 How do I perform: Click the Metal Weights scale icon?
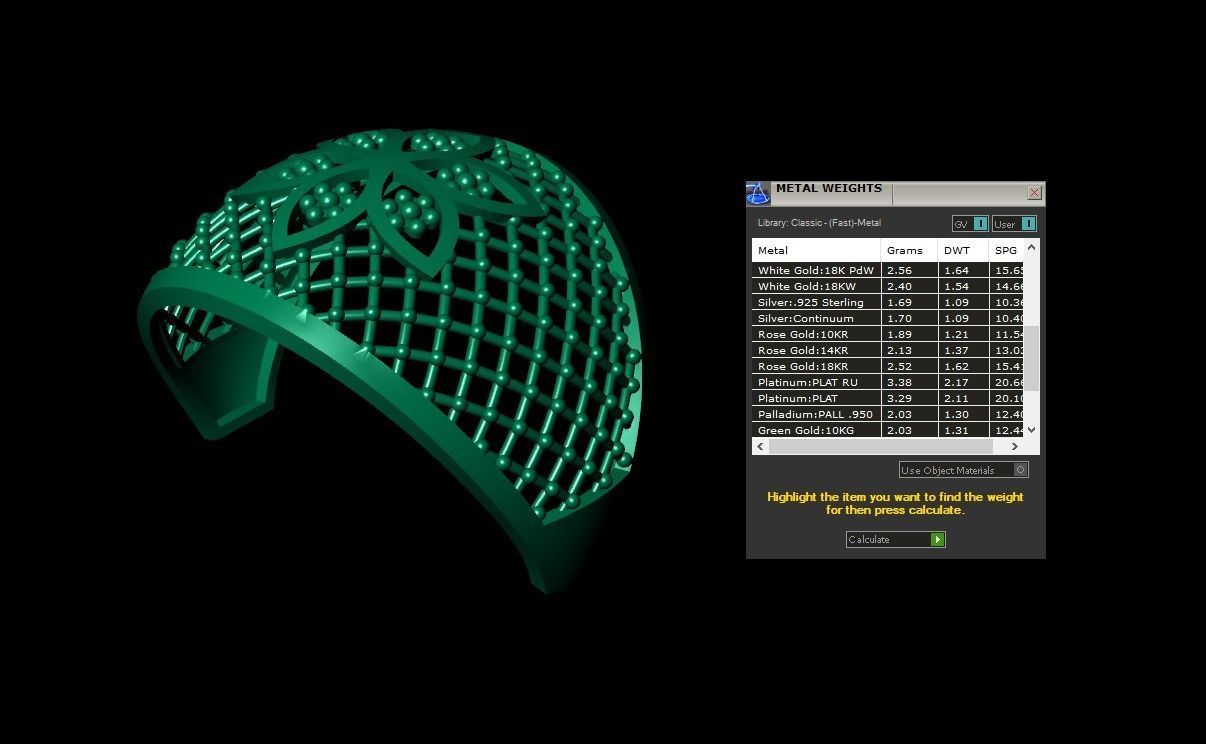(x=758, y=193)
